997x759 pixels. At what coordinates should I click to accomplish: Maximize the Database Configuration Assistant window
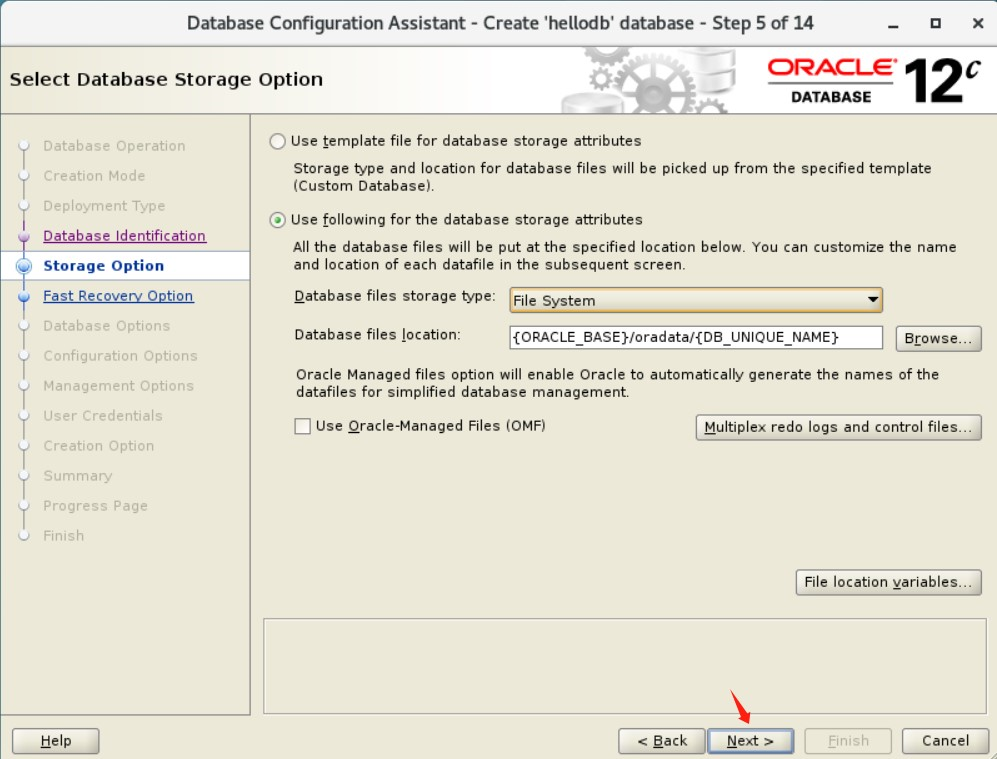tap(935, 24)
